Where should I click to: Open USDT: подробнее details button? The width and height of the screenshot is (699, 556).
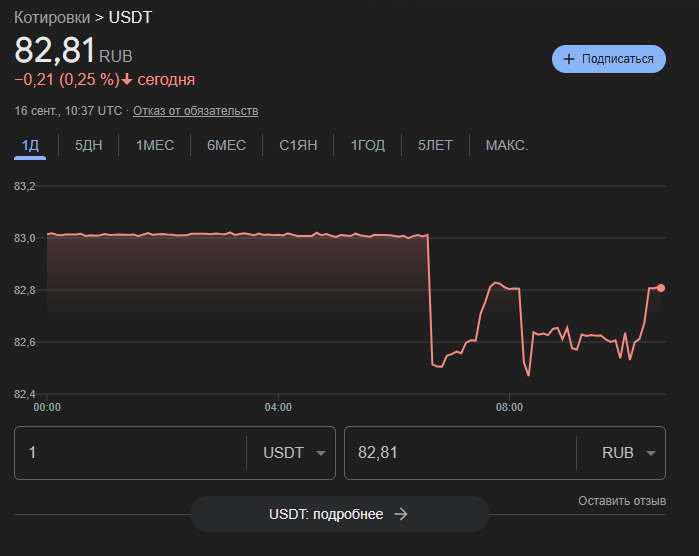coord(340,514)
